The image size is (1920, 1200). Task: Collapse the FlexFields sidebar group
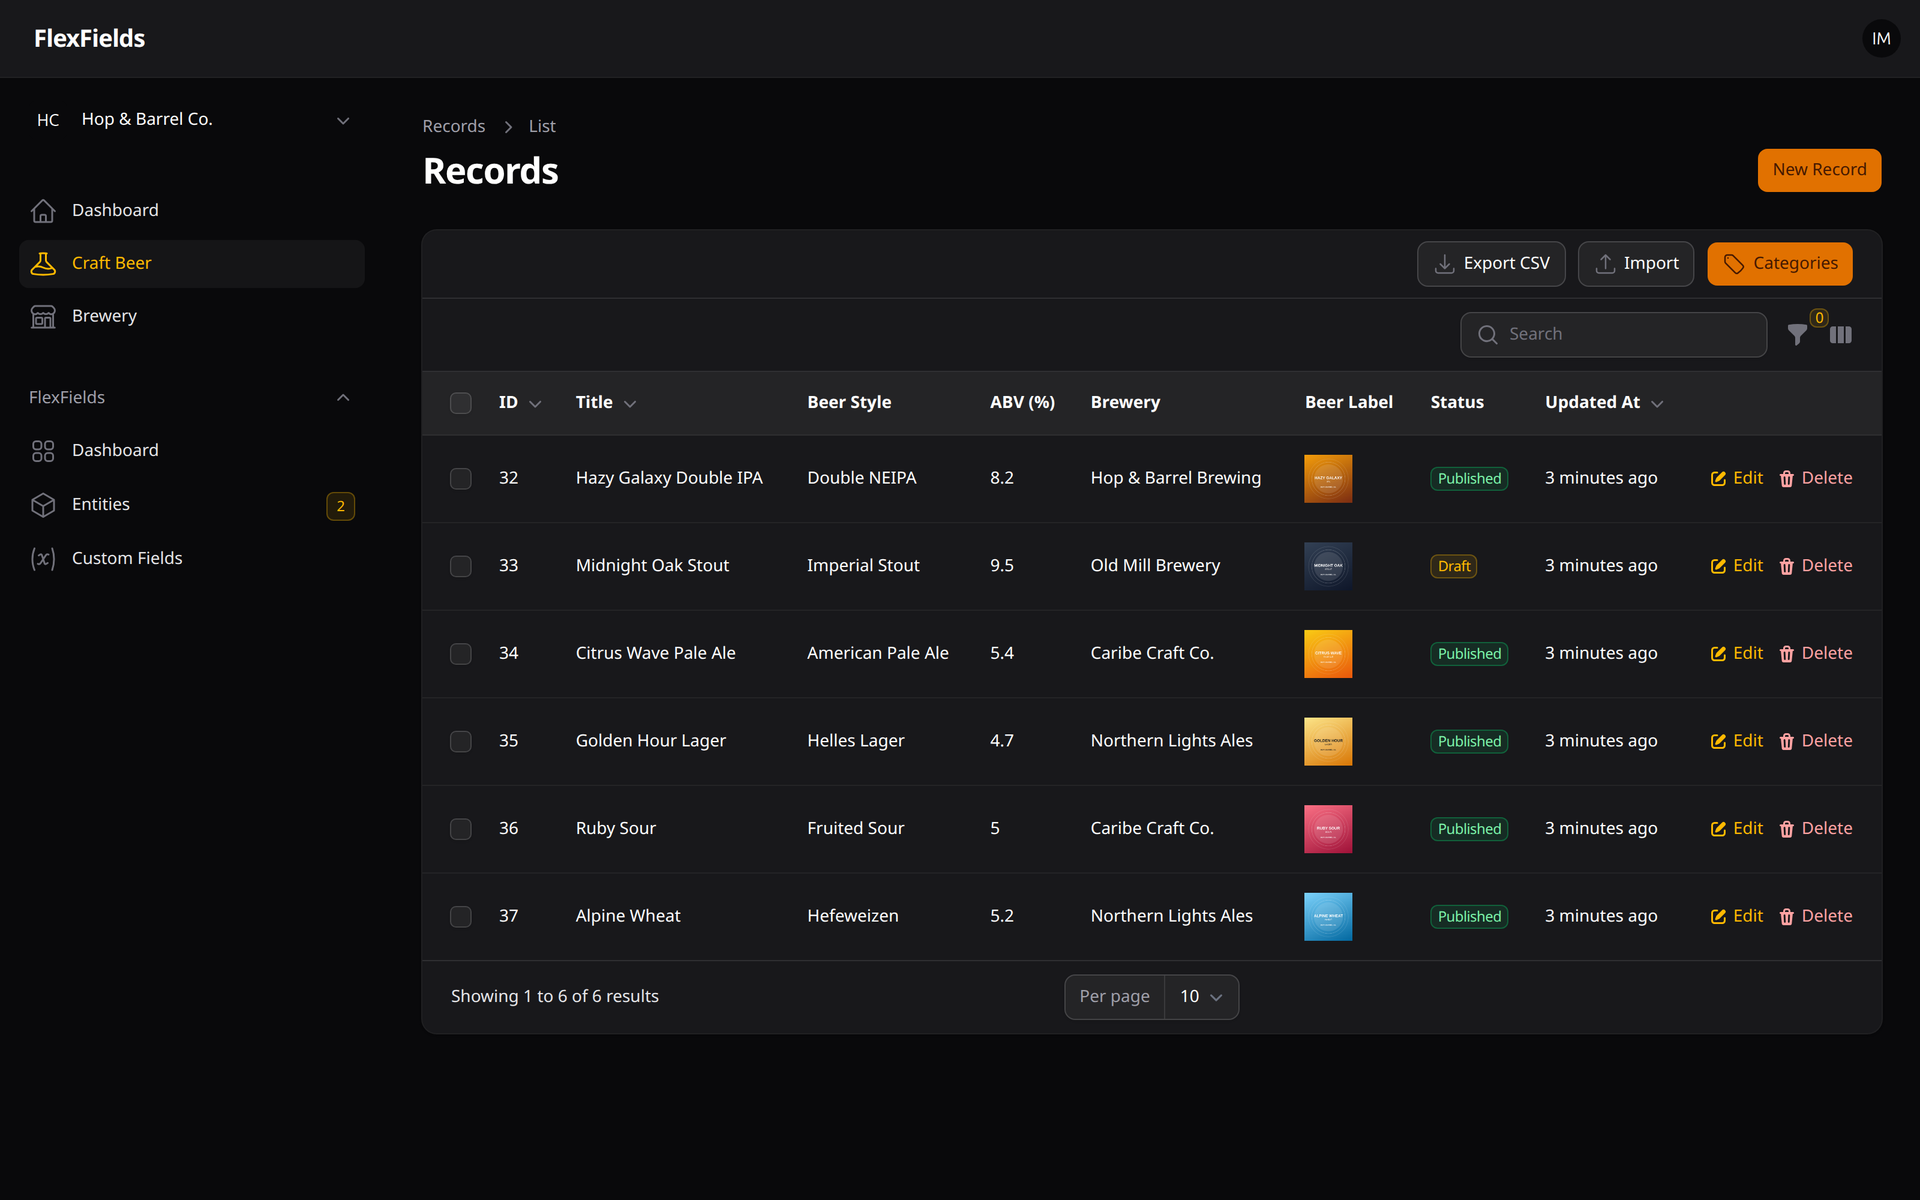[343, 398]
